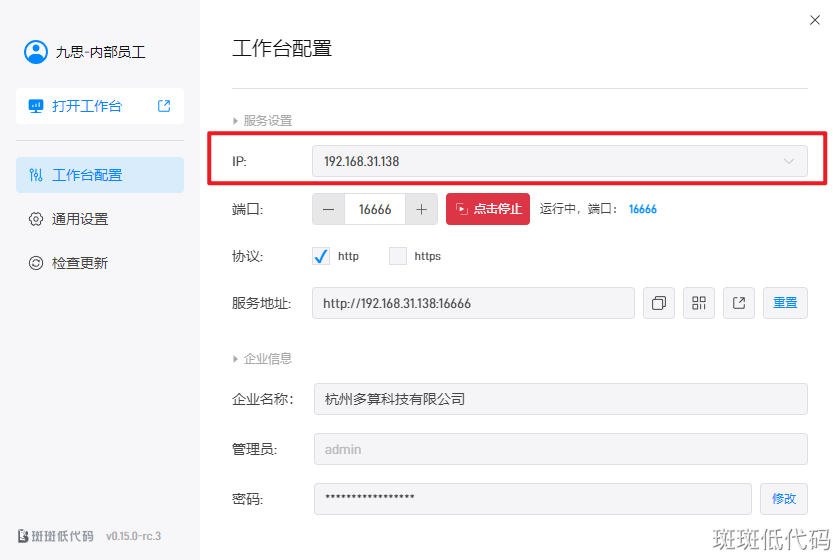The width and height of the screenshot is (840, 560).
Task: Click the external link icon beside 打开工作台
Action: [x=164, y=106]
